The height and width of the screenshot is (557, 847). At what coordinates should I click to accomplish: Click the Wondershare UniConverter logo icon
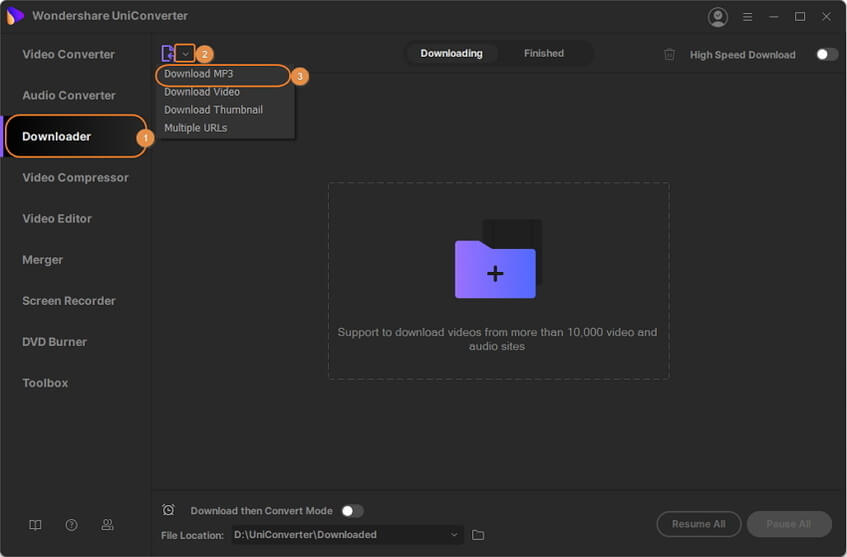[15, 16]
